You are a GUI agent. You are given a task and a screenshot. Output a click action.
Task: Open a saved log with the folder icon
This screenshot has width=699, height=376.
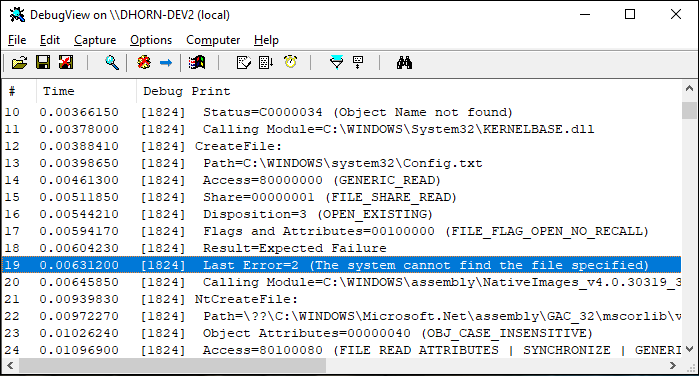(19, 62)
